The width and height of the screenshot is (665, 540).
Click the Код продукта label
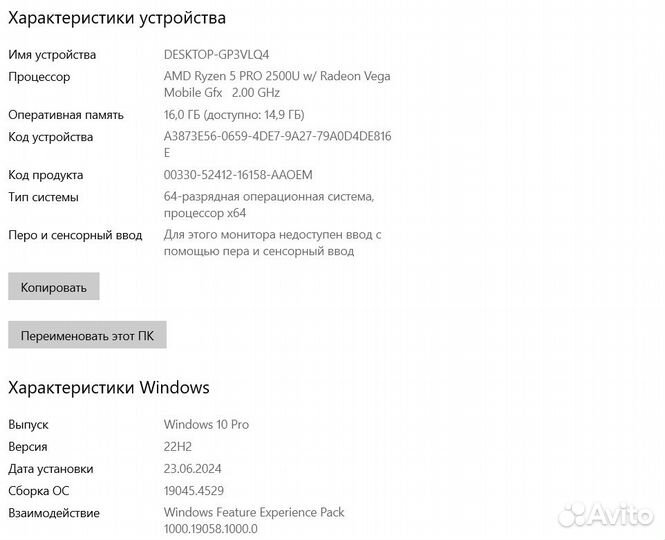[x=46, y=175]
